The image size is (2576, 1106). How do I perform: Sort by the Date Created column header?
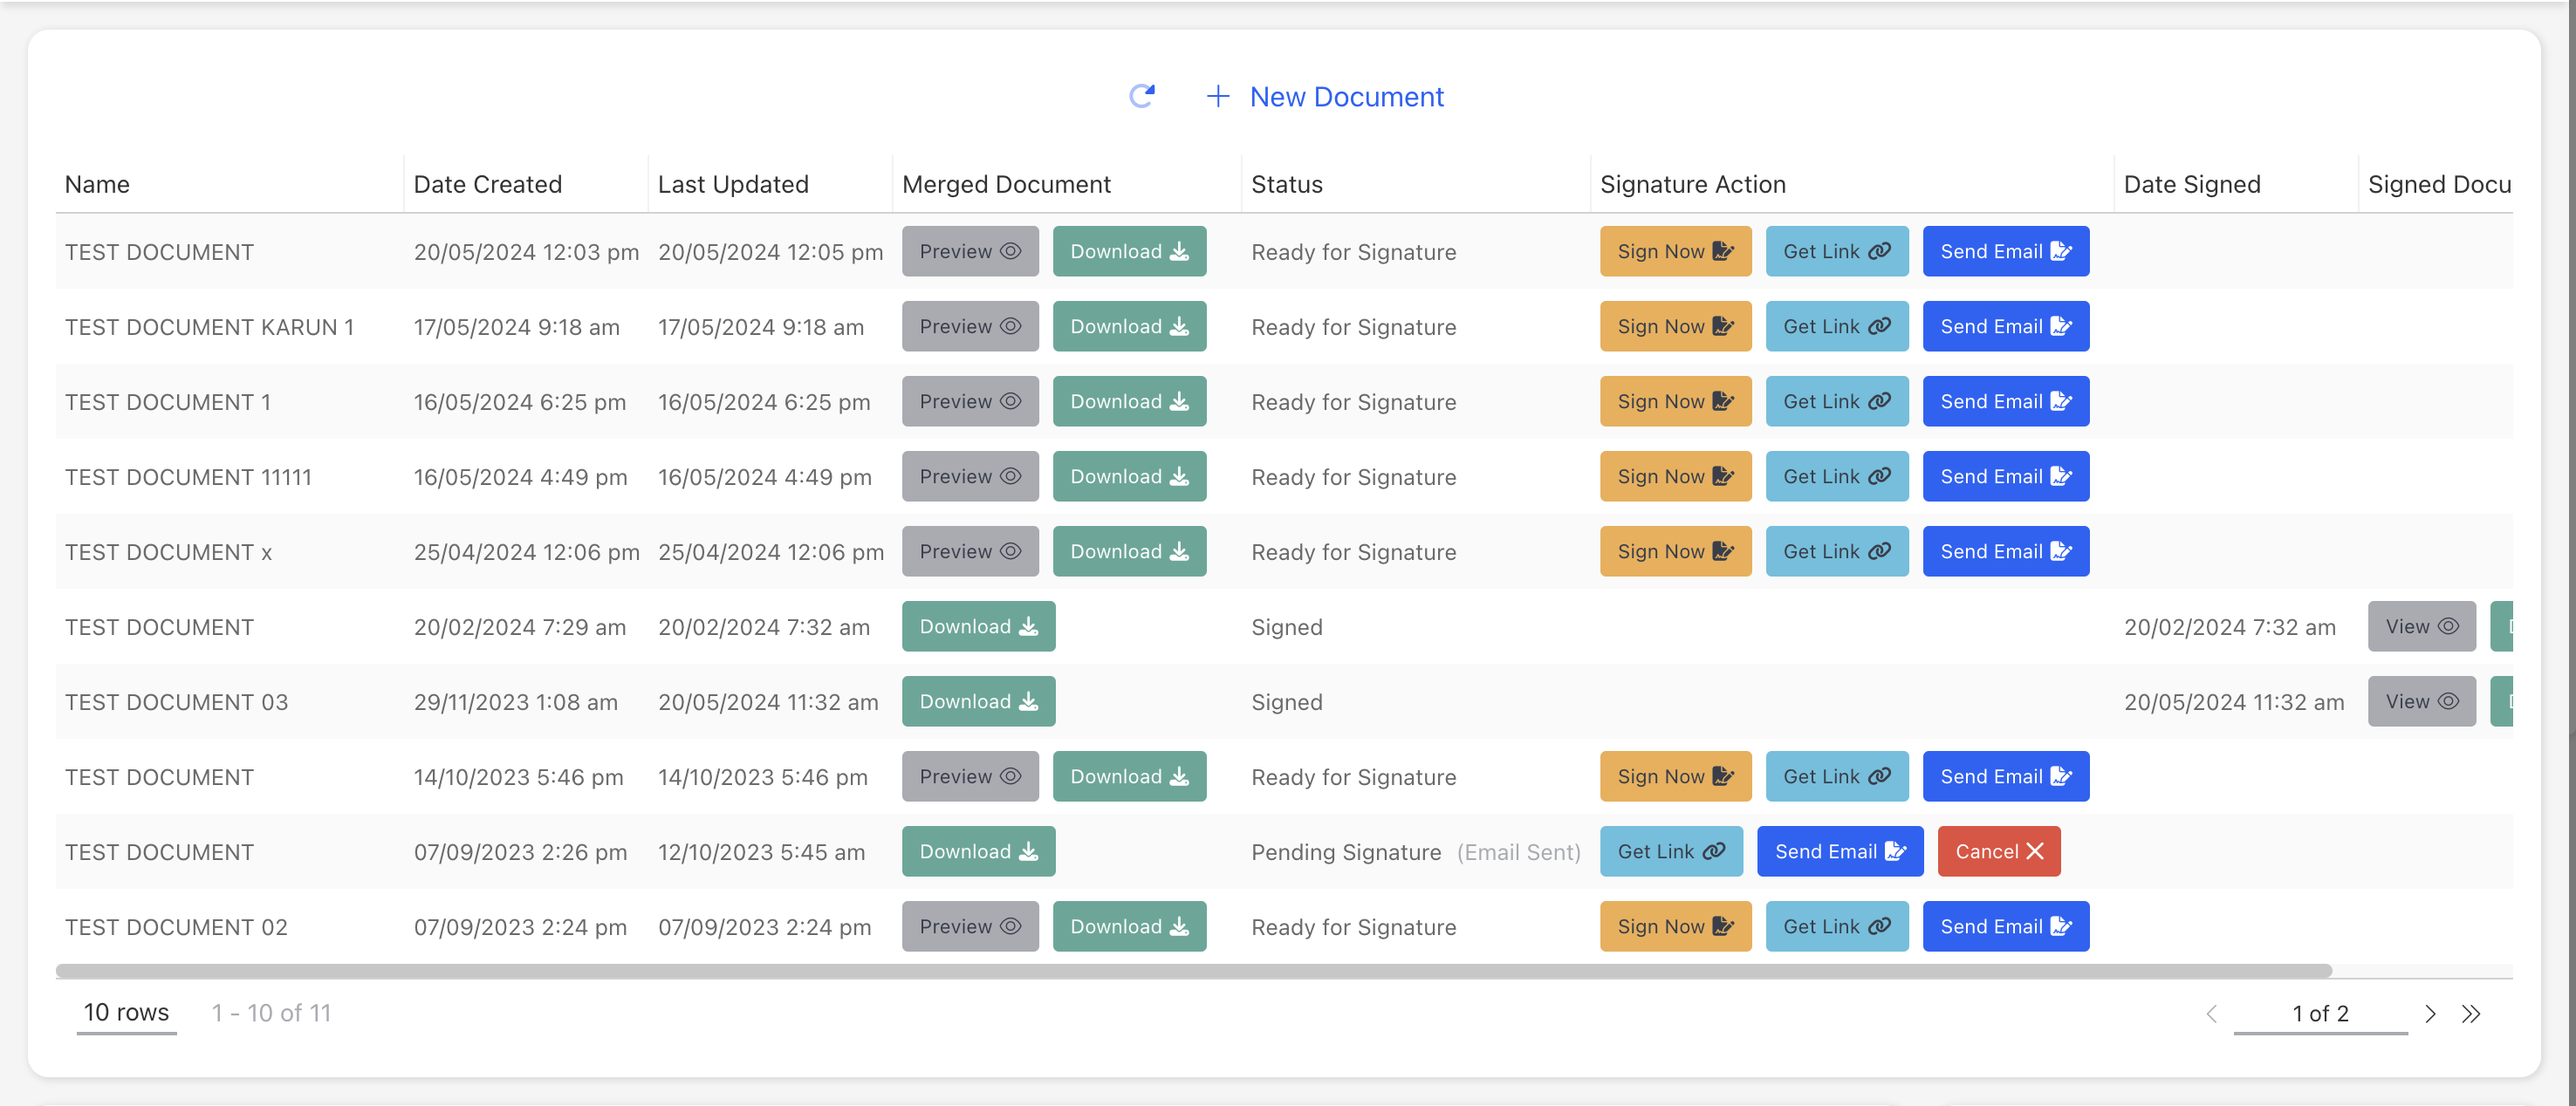[487, 184]
